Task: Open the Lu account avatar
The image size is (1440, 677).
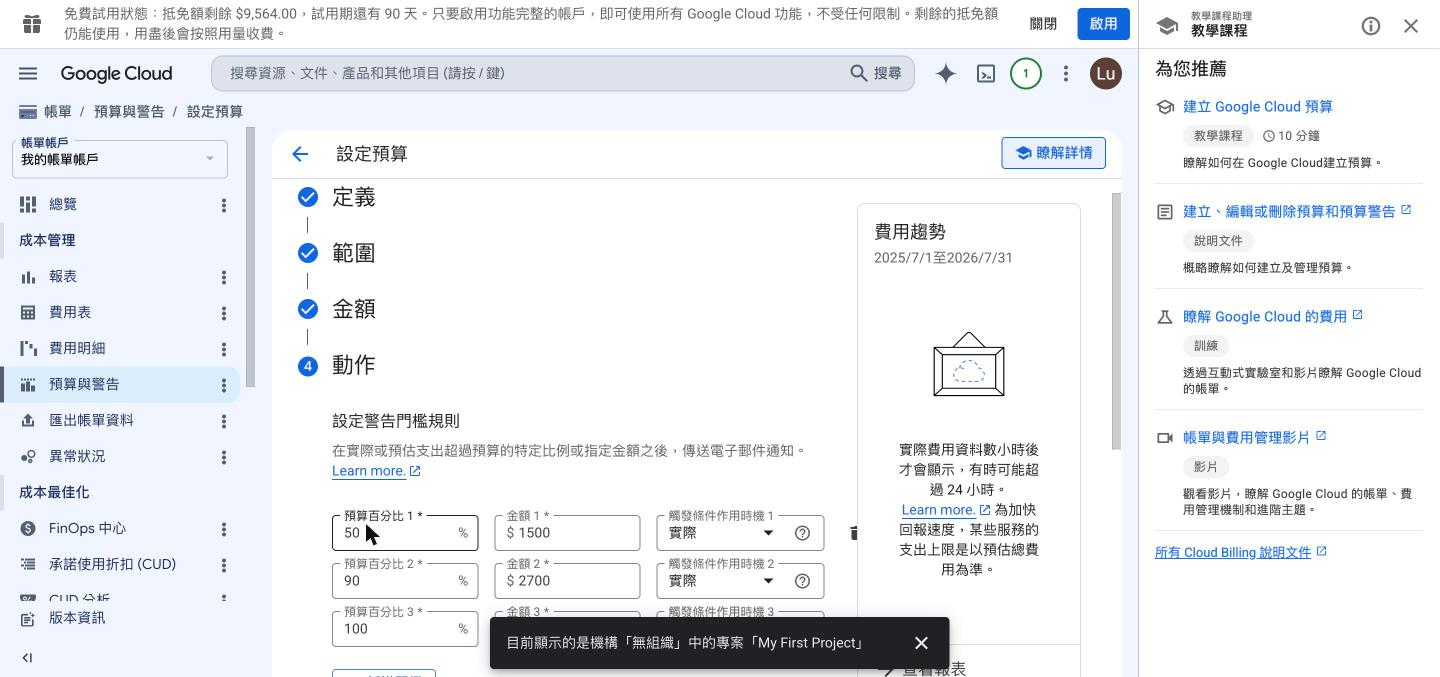Action: click(x=1105, y=73)
